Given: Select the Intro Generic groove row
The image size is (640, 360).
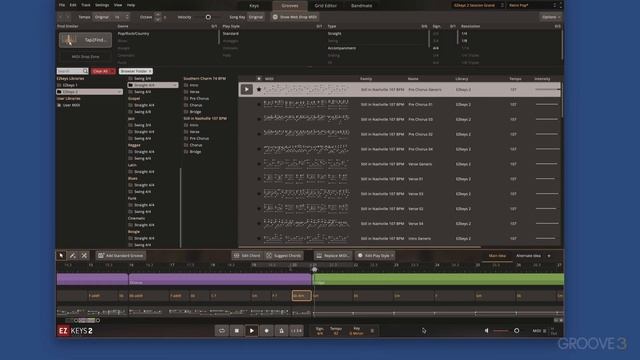Looking at the screenshot, I should (399, 238).
